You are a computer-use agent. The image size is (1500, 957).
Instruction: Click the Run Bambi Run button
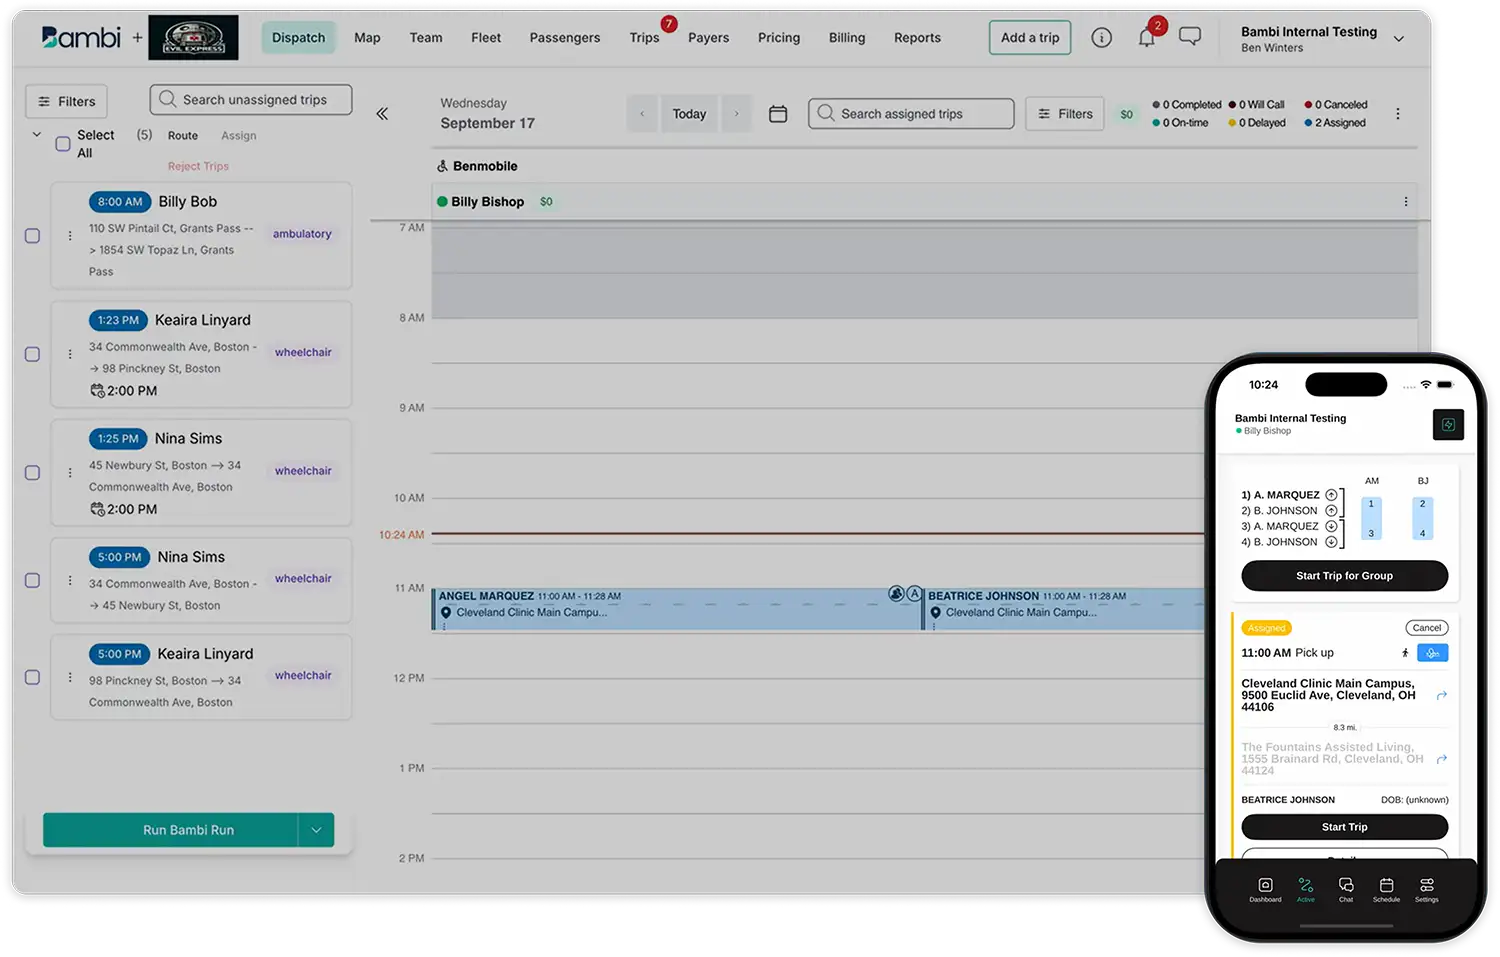[x=170, y=830]
